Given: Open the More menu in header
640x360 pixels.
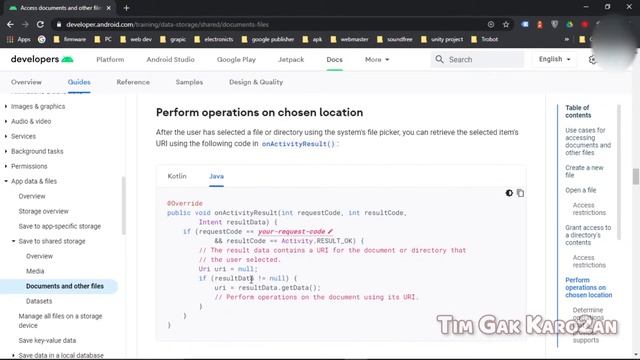Looking at the screenshot, I should pos(377,60).
